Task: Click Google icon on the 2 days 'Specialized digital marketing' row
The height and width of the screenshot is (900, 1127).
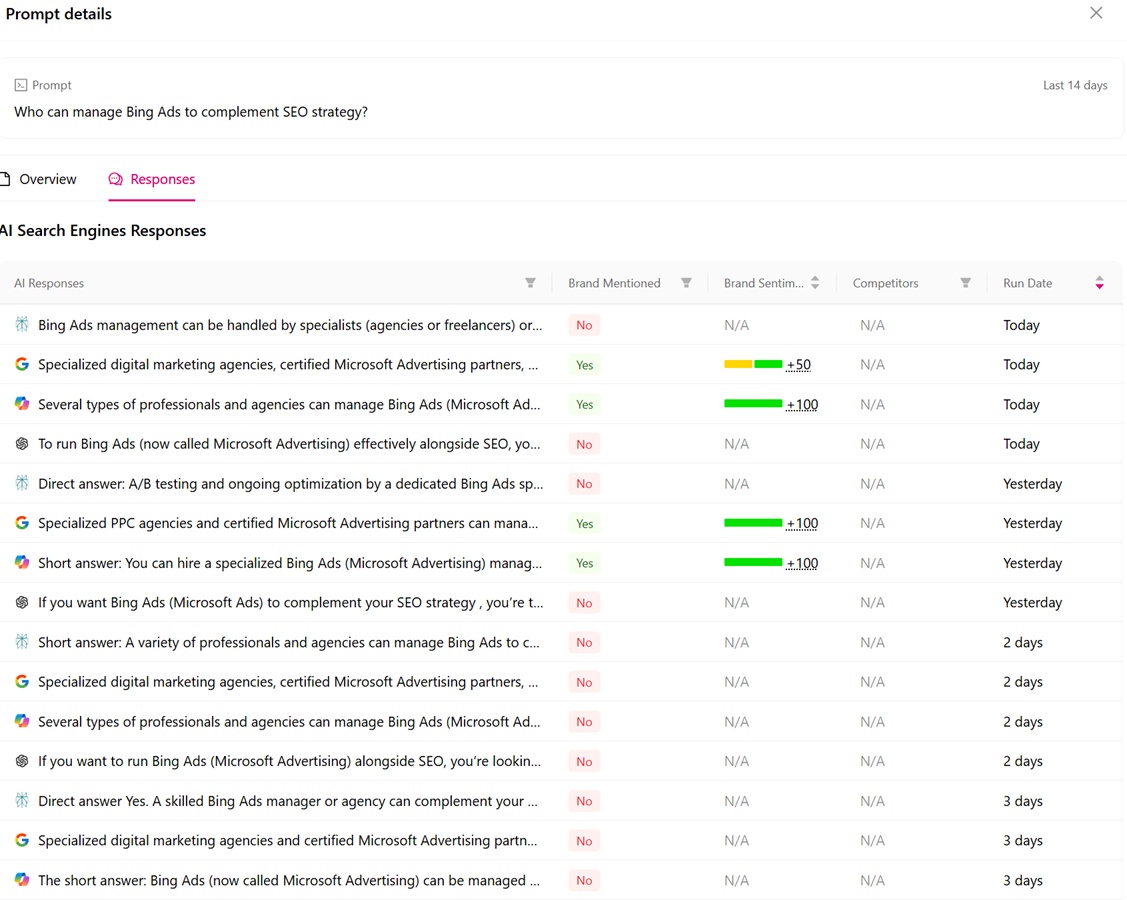Action: 22,681
